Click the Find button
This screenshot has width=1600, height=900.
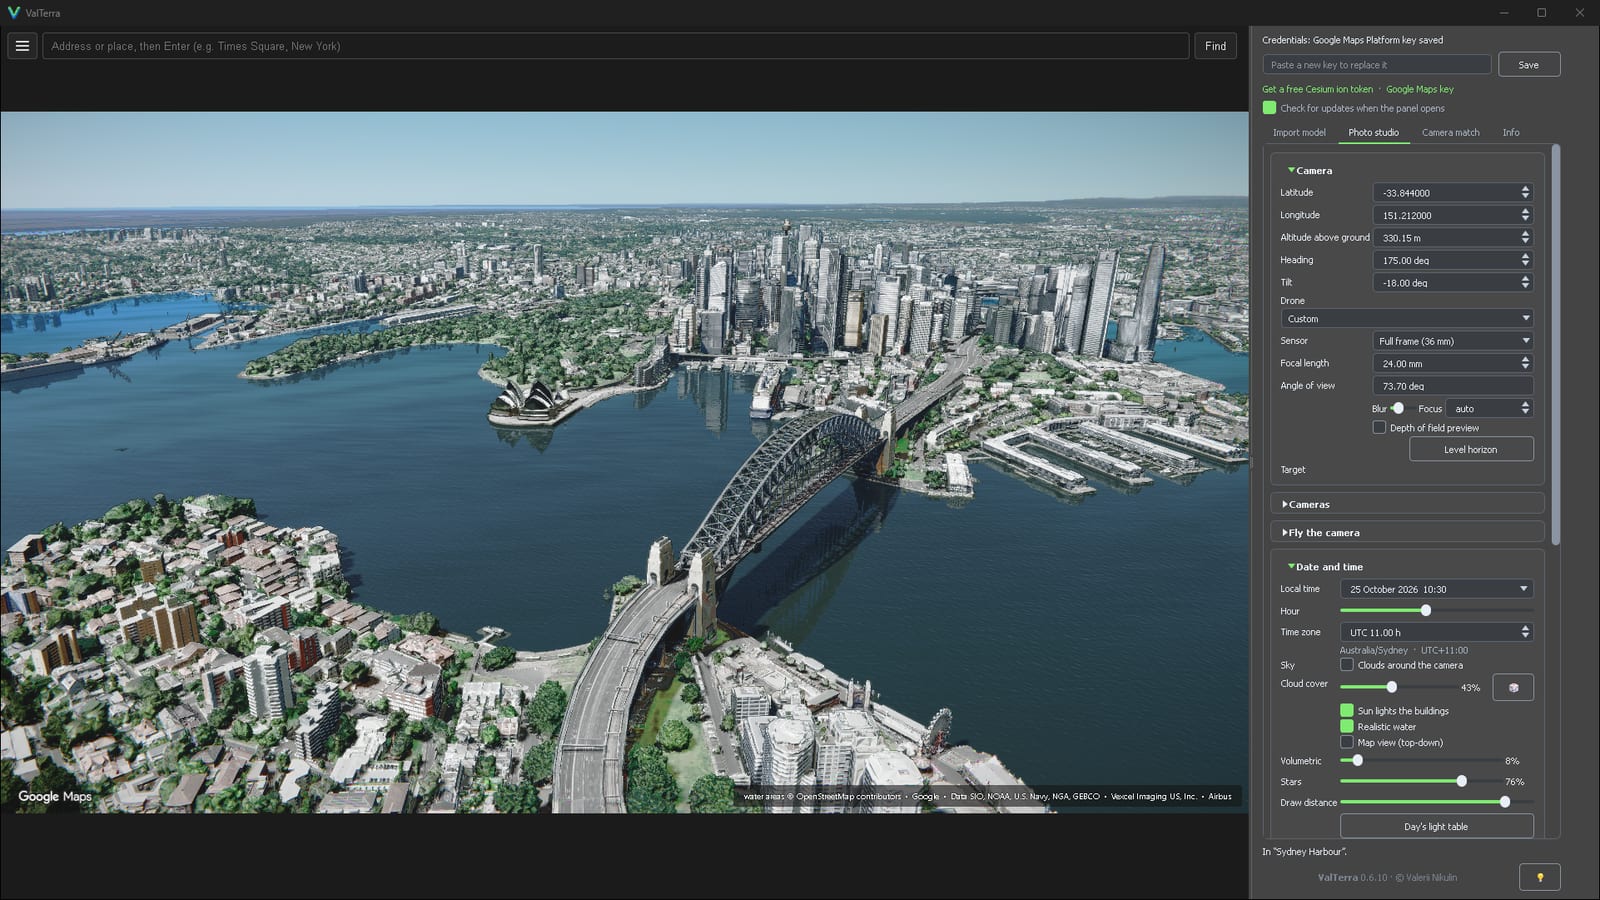[1215, 46]
